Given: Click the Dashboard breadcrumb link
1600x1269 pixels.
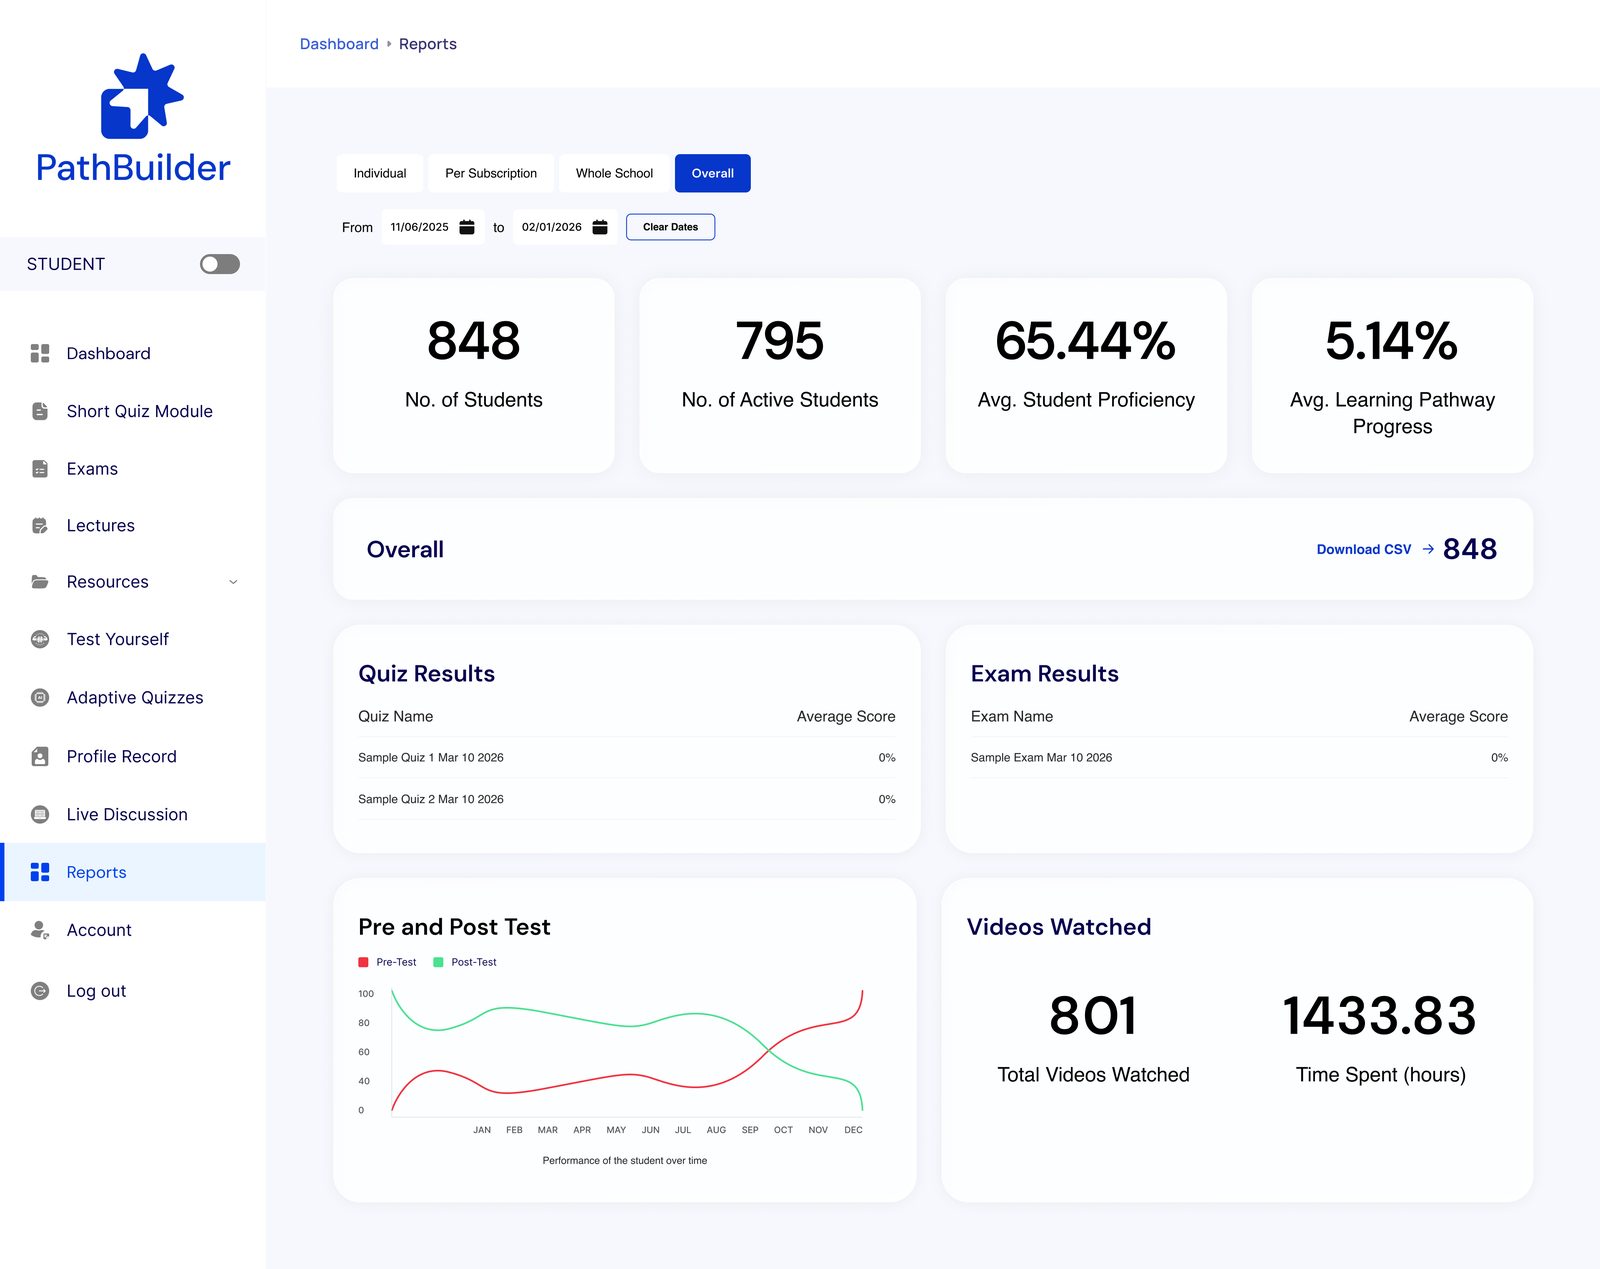Looking at the screenshot, I should coord(339,44).
